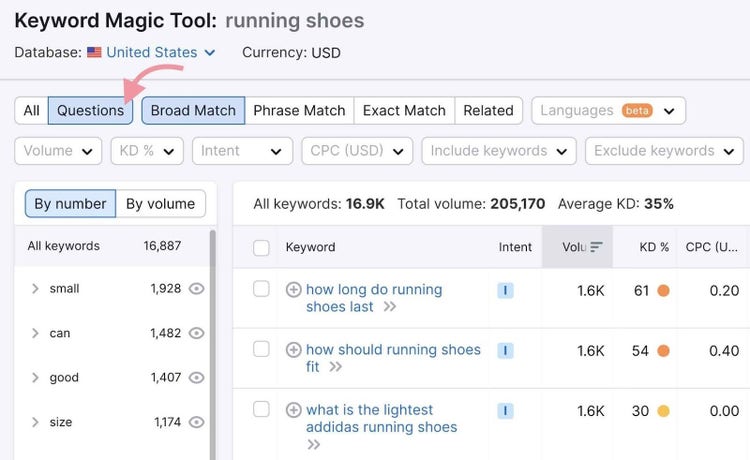Check the select-all checkbox in table header
Screen dimensions: 750x460
[x=261, y=248]
